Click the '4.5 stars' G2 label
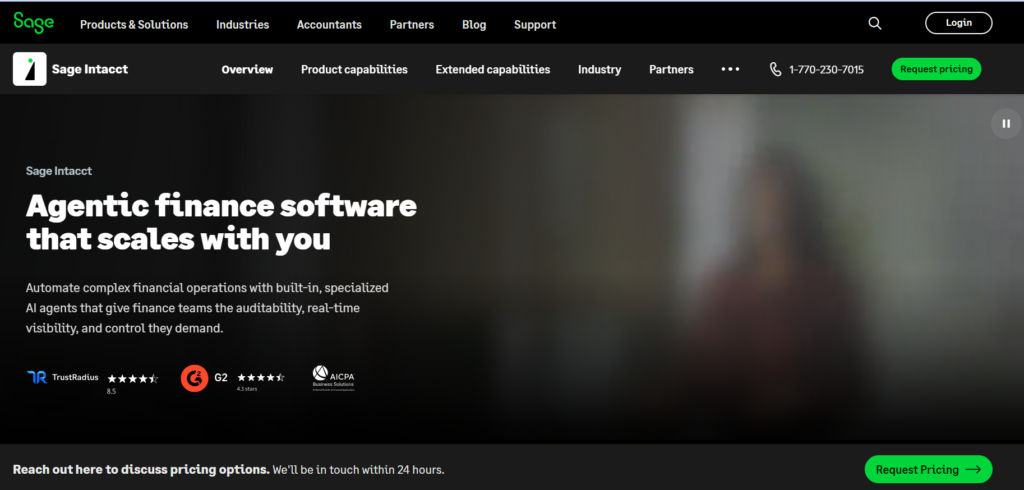The height and width of the screenshot is (490, 1024). tap(246, 389)
